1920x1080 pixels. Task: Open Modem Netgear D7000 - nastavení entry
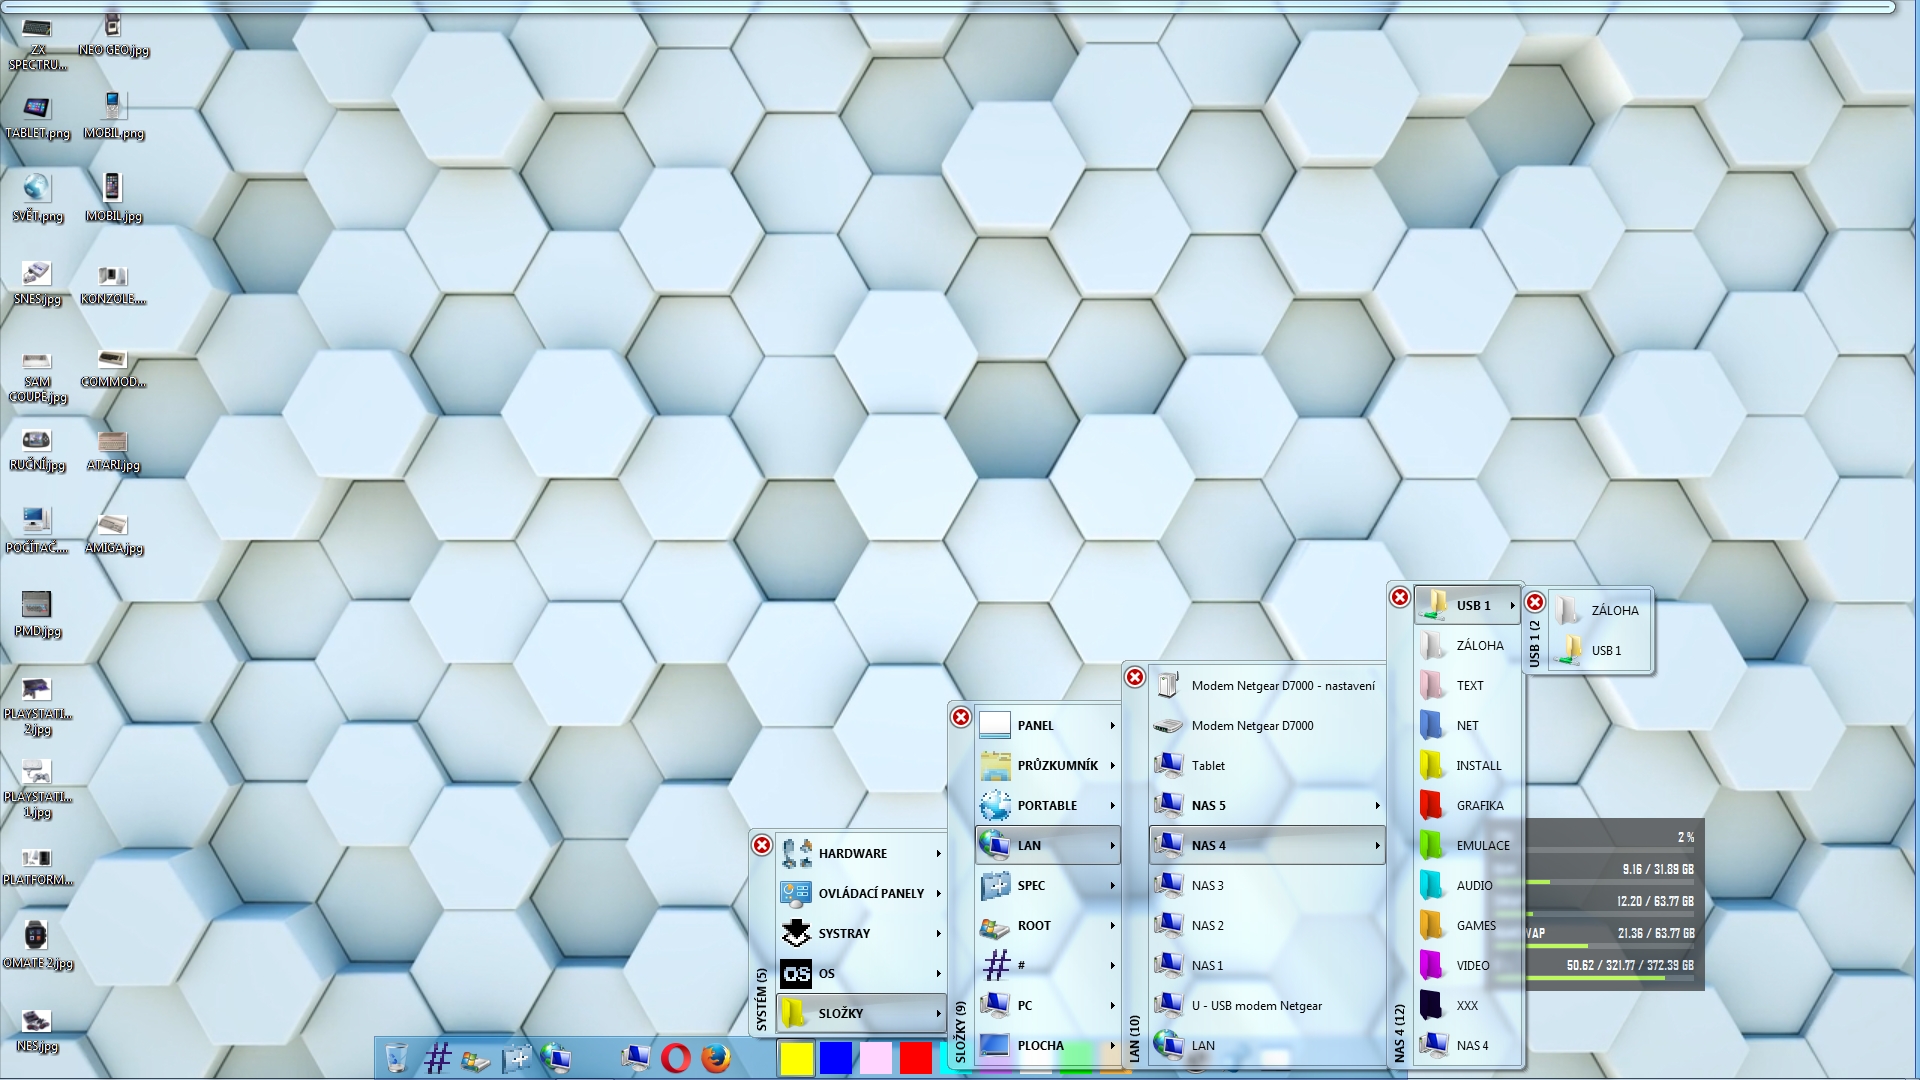tap(1267, 685)
